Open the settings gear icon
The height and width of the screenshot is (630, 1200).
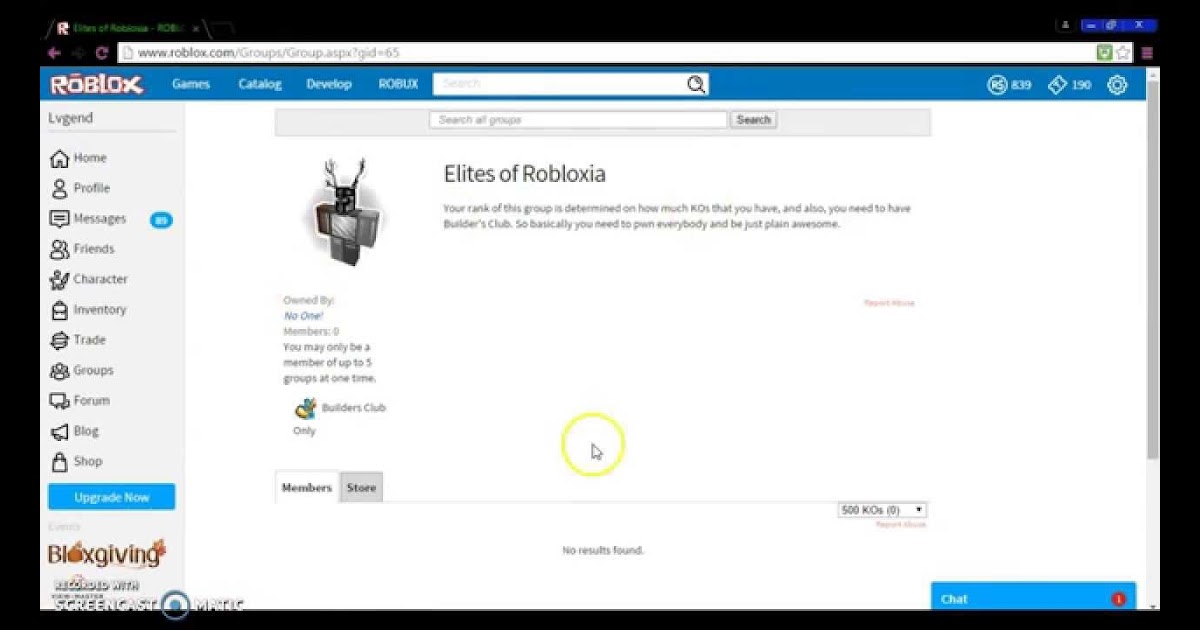point(1117,85)
